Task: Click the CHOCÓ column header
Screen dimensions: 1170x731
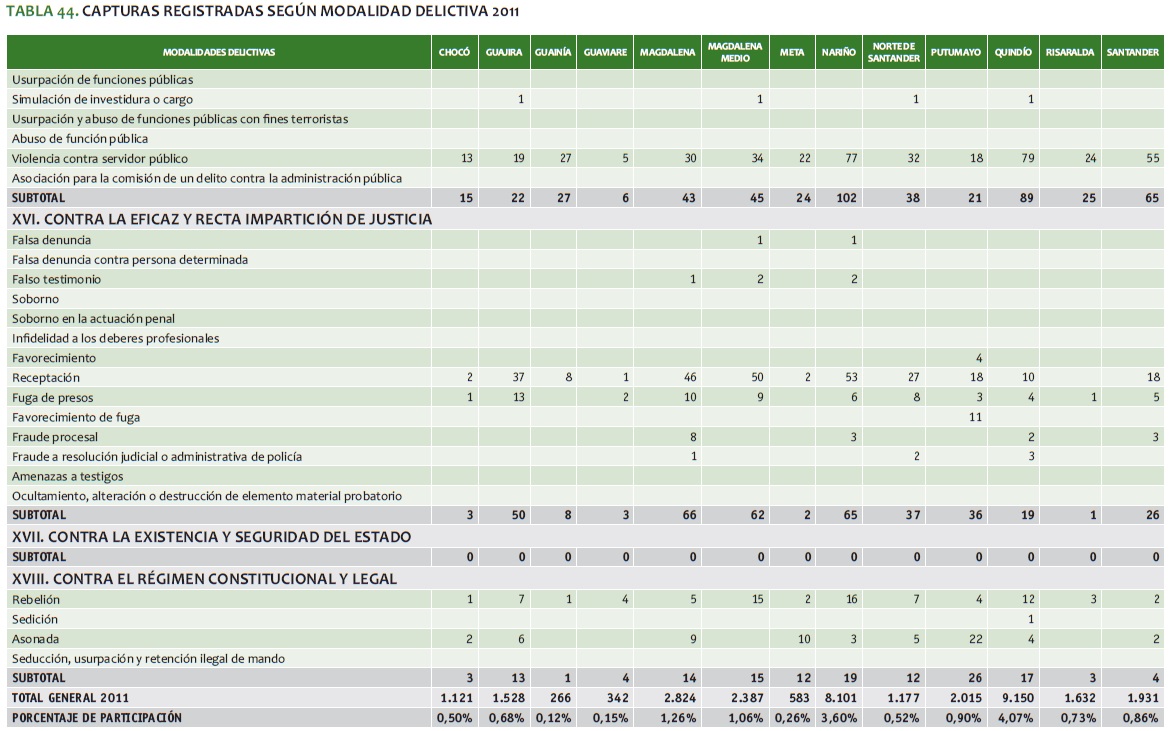Action: [455, 52]
